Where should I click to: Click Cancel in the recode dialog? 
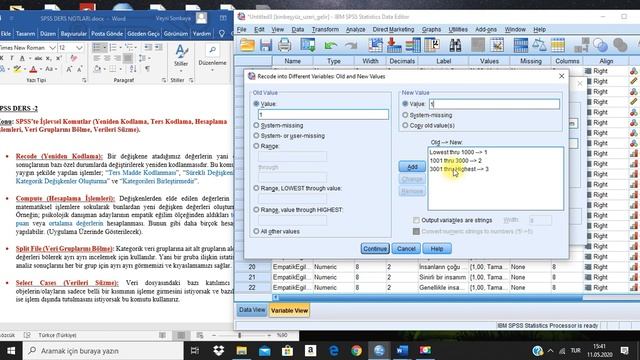(406, 249)
